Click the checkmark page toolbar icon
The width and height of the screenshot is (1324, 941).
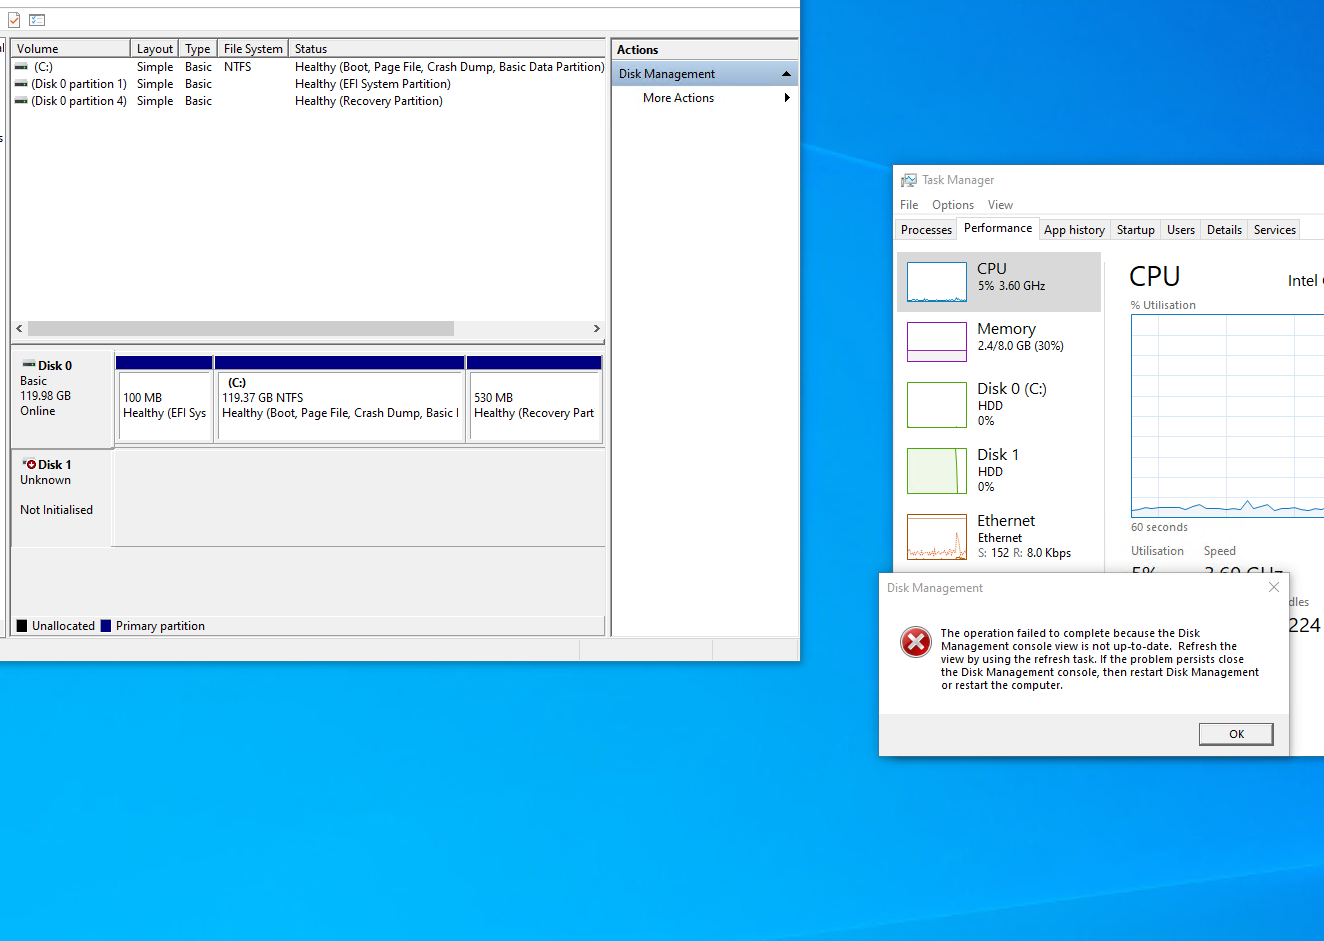(14, 20)
